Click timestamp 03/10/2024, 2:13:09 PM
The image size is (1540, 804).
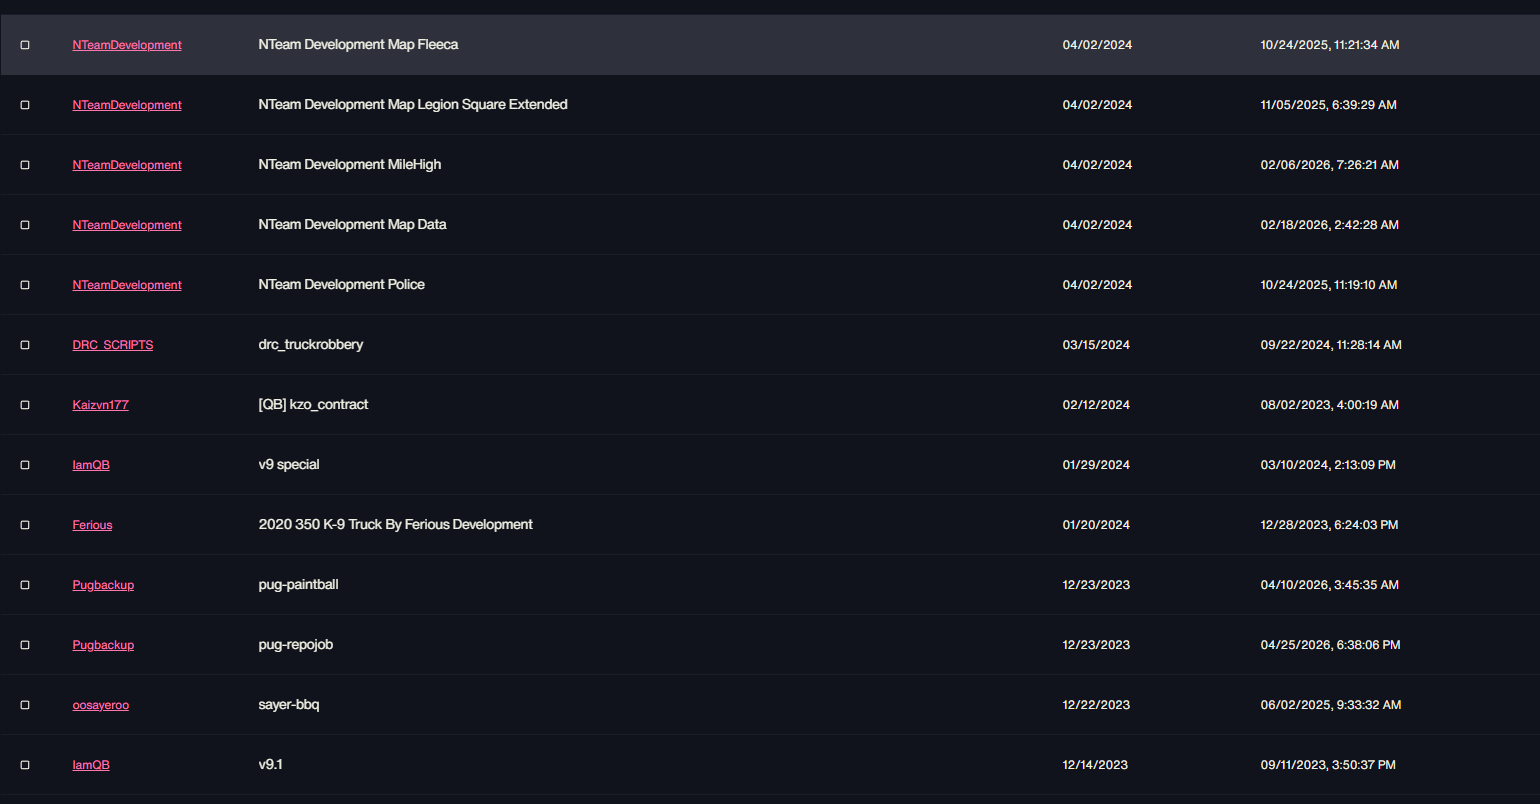click(x=1328, y=465)
